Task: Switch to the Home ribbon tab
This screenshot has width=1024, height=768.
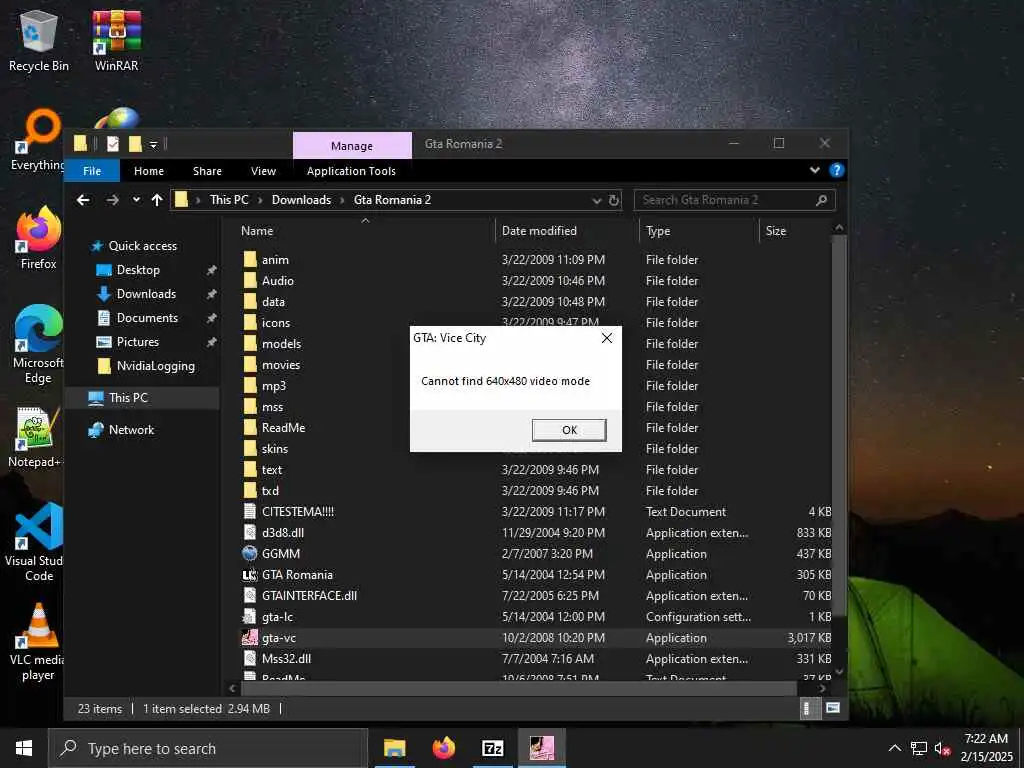Action: (149, 171)
